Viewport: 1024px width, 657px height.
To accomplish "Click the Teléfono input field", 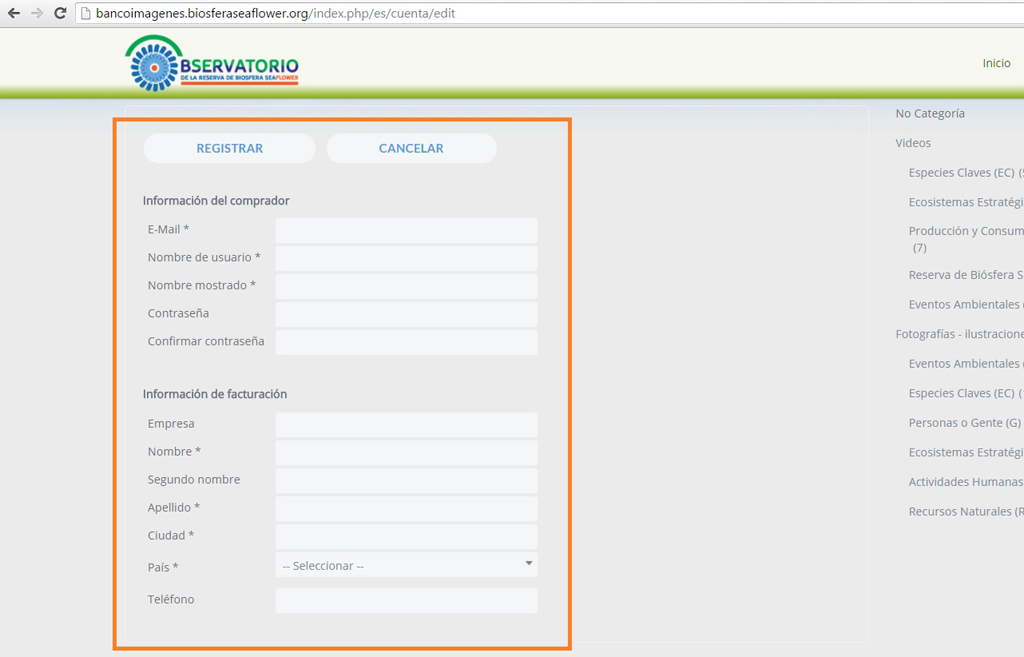I will (406, 600).
